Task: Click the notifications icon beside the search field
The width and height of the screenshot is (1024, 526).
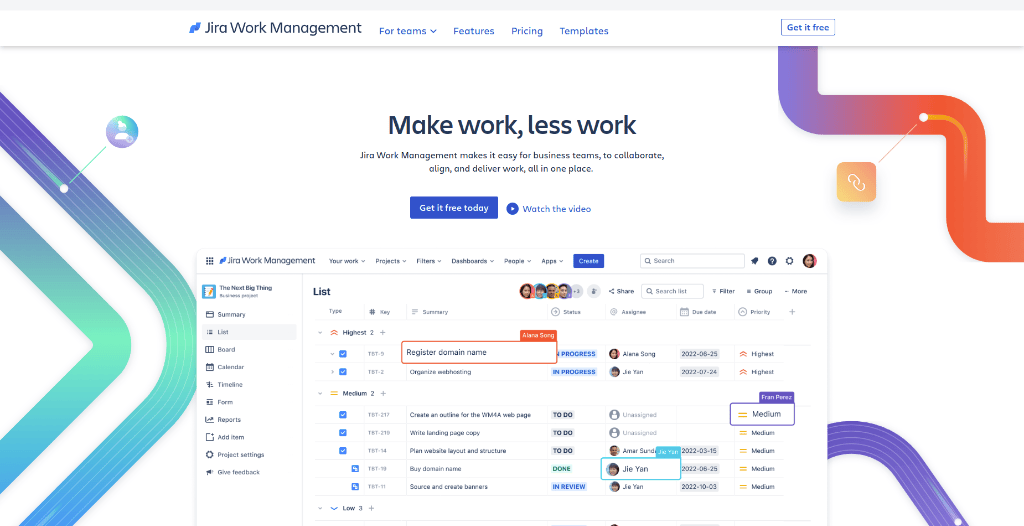Action: click(755, 261)
